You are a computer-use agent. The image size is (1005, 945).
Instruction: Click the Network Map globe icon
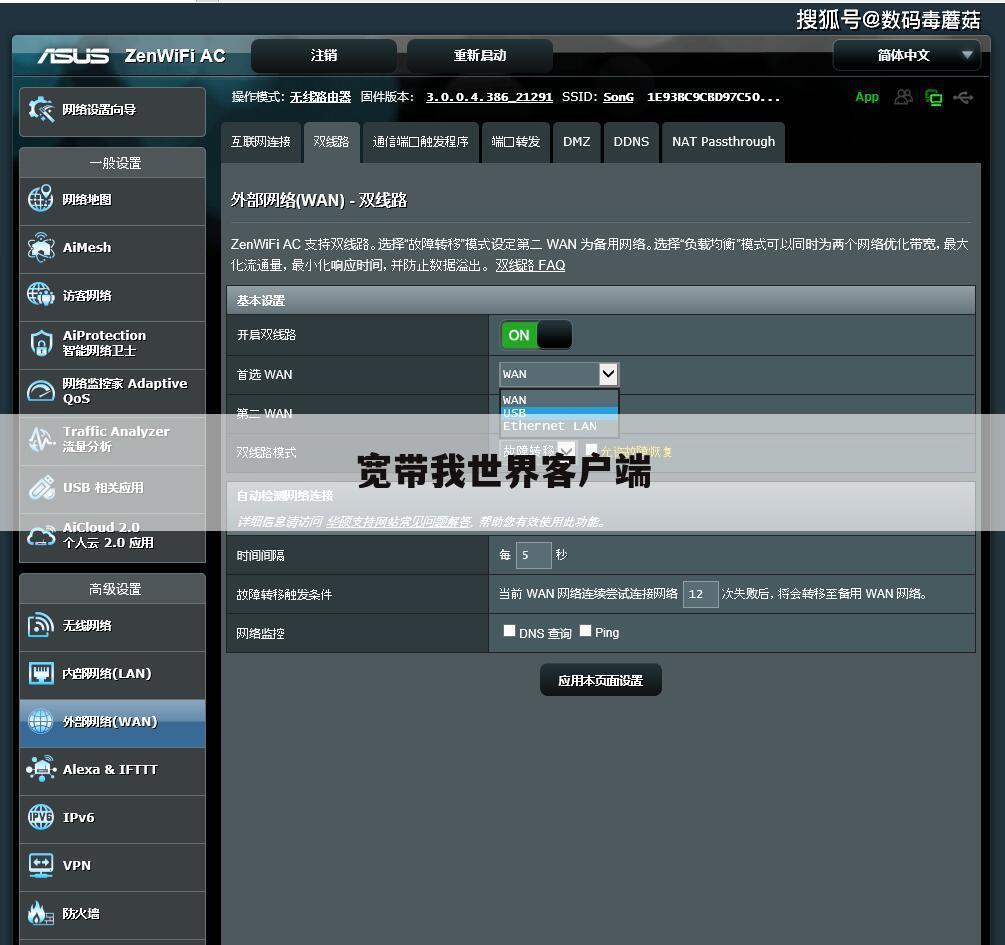pyautogui.click(x=40, y=199)
